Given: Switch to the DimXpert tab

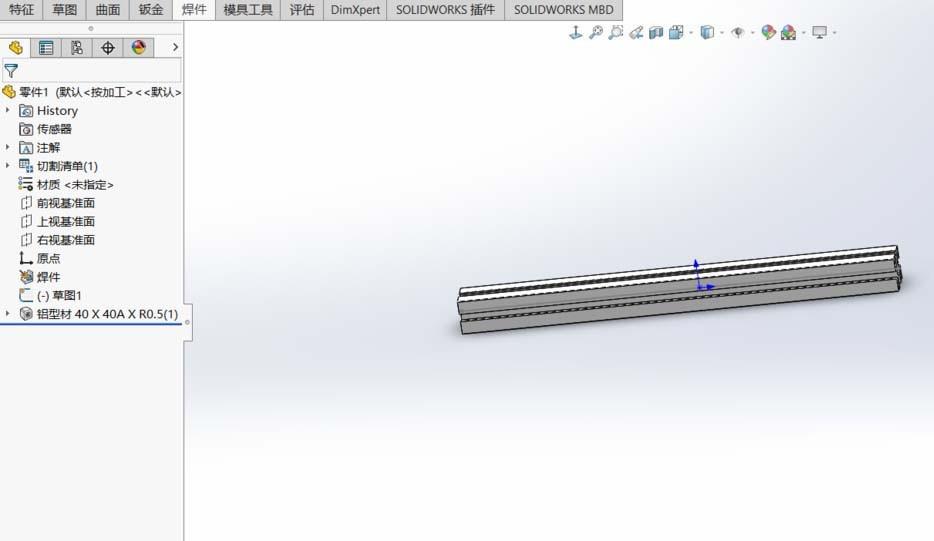Looking at the screenshot, I should point(355,10).
